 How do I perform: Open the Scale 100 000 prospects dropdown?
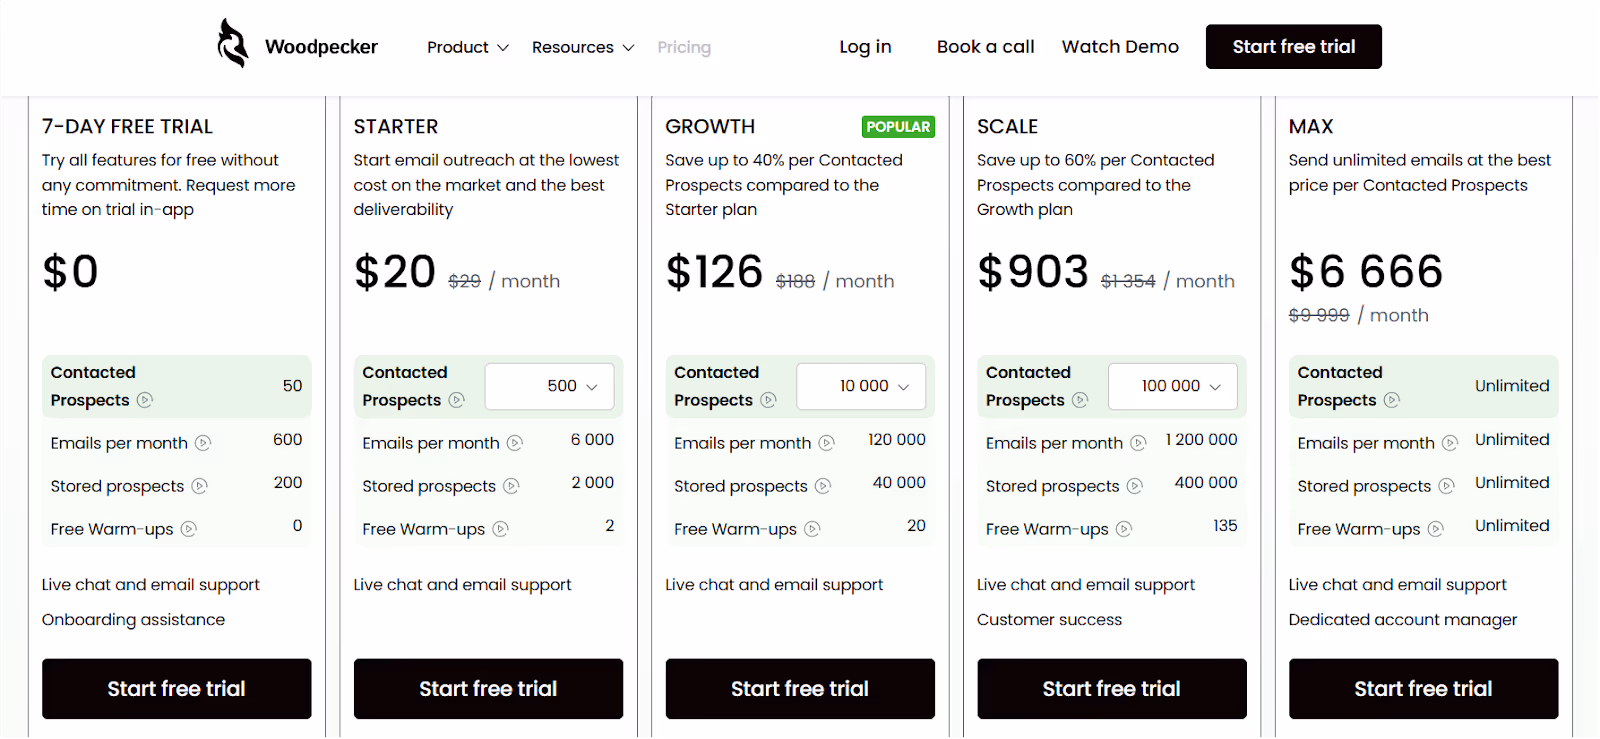[1173, 386]
